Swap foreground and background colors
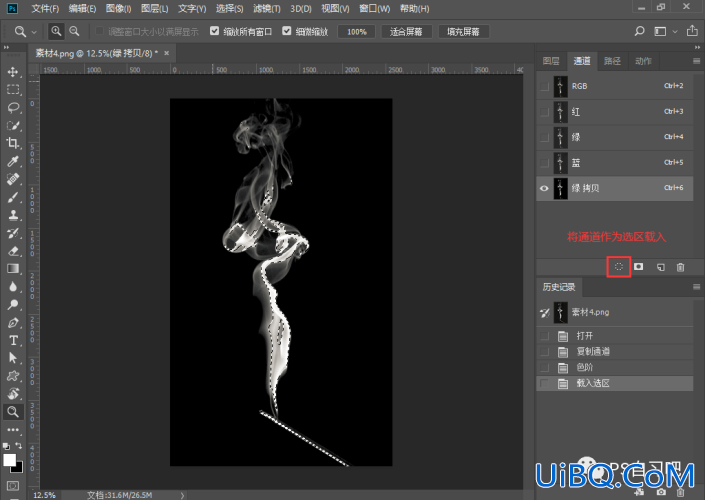Viewport: 705px width, 500px height. [x=19, y=445]
